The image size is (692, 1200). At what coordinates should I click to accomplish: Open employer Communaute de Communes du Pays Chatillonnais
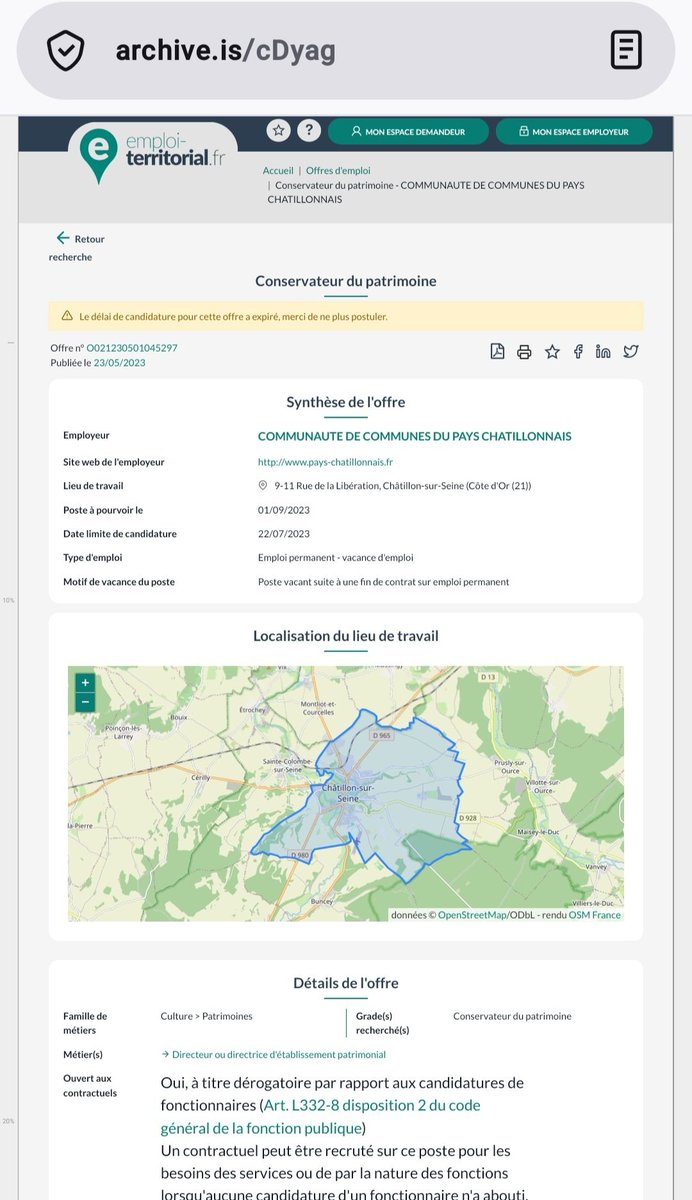[415, 436]
